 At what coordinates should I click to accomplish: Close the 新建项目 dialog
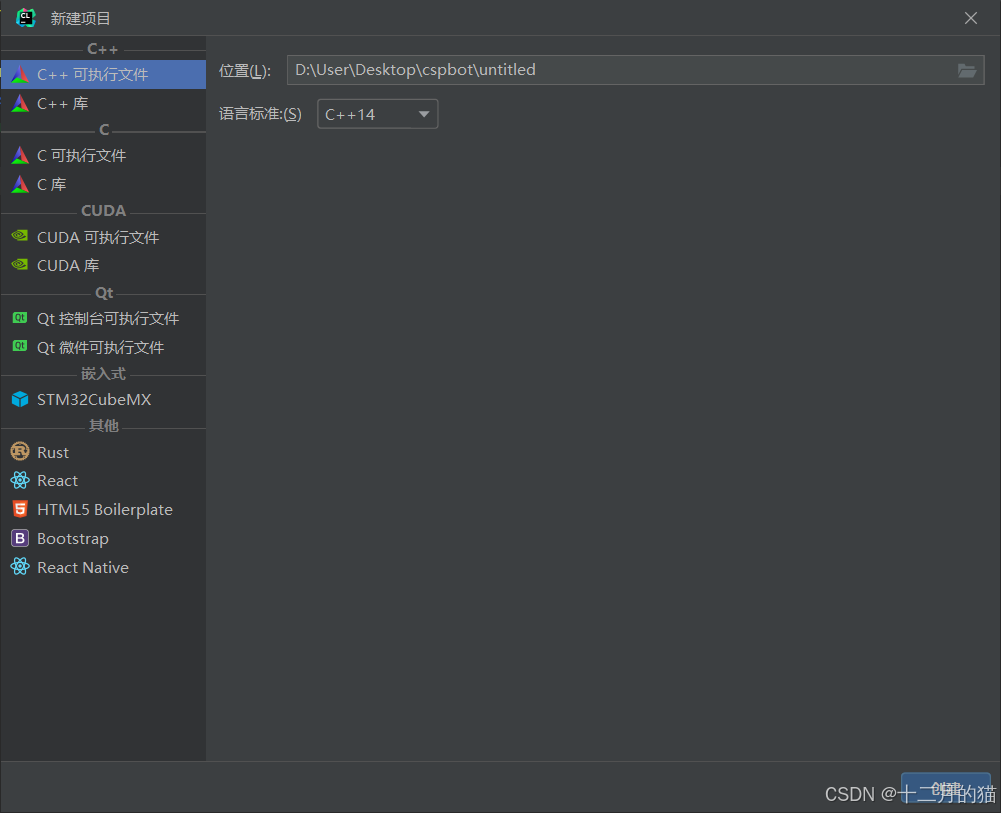point(970,18)
